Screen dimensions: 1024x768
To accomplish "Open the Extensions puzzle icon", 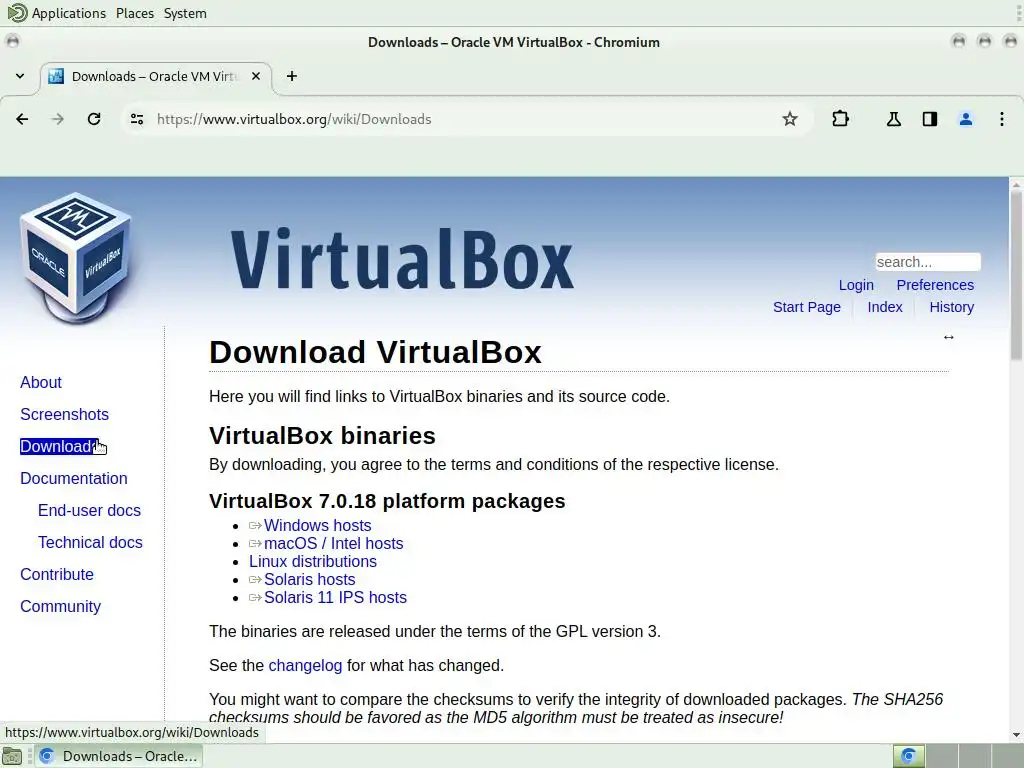I will coord(840,119).
